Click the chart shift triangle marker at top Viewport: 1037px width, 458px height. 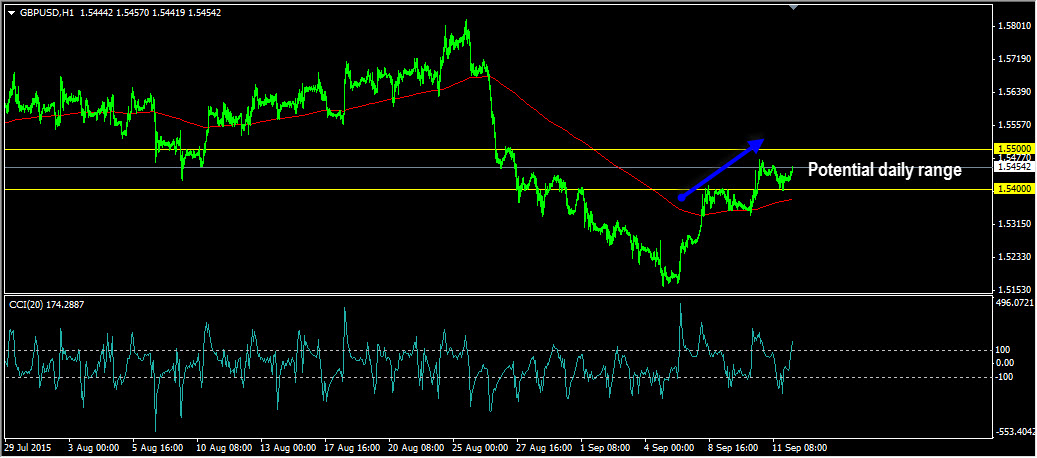794,7
